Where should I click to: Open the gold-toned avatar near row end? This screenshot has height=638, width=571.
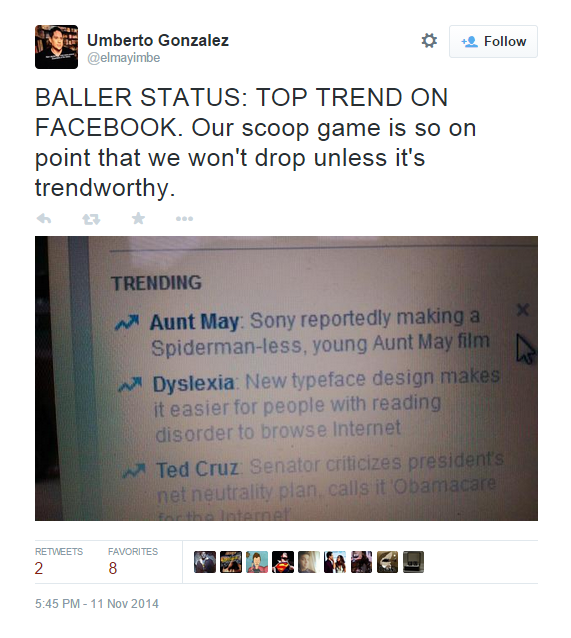387,562
